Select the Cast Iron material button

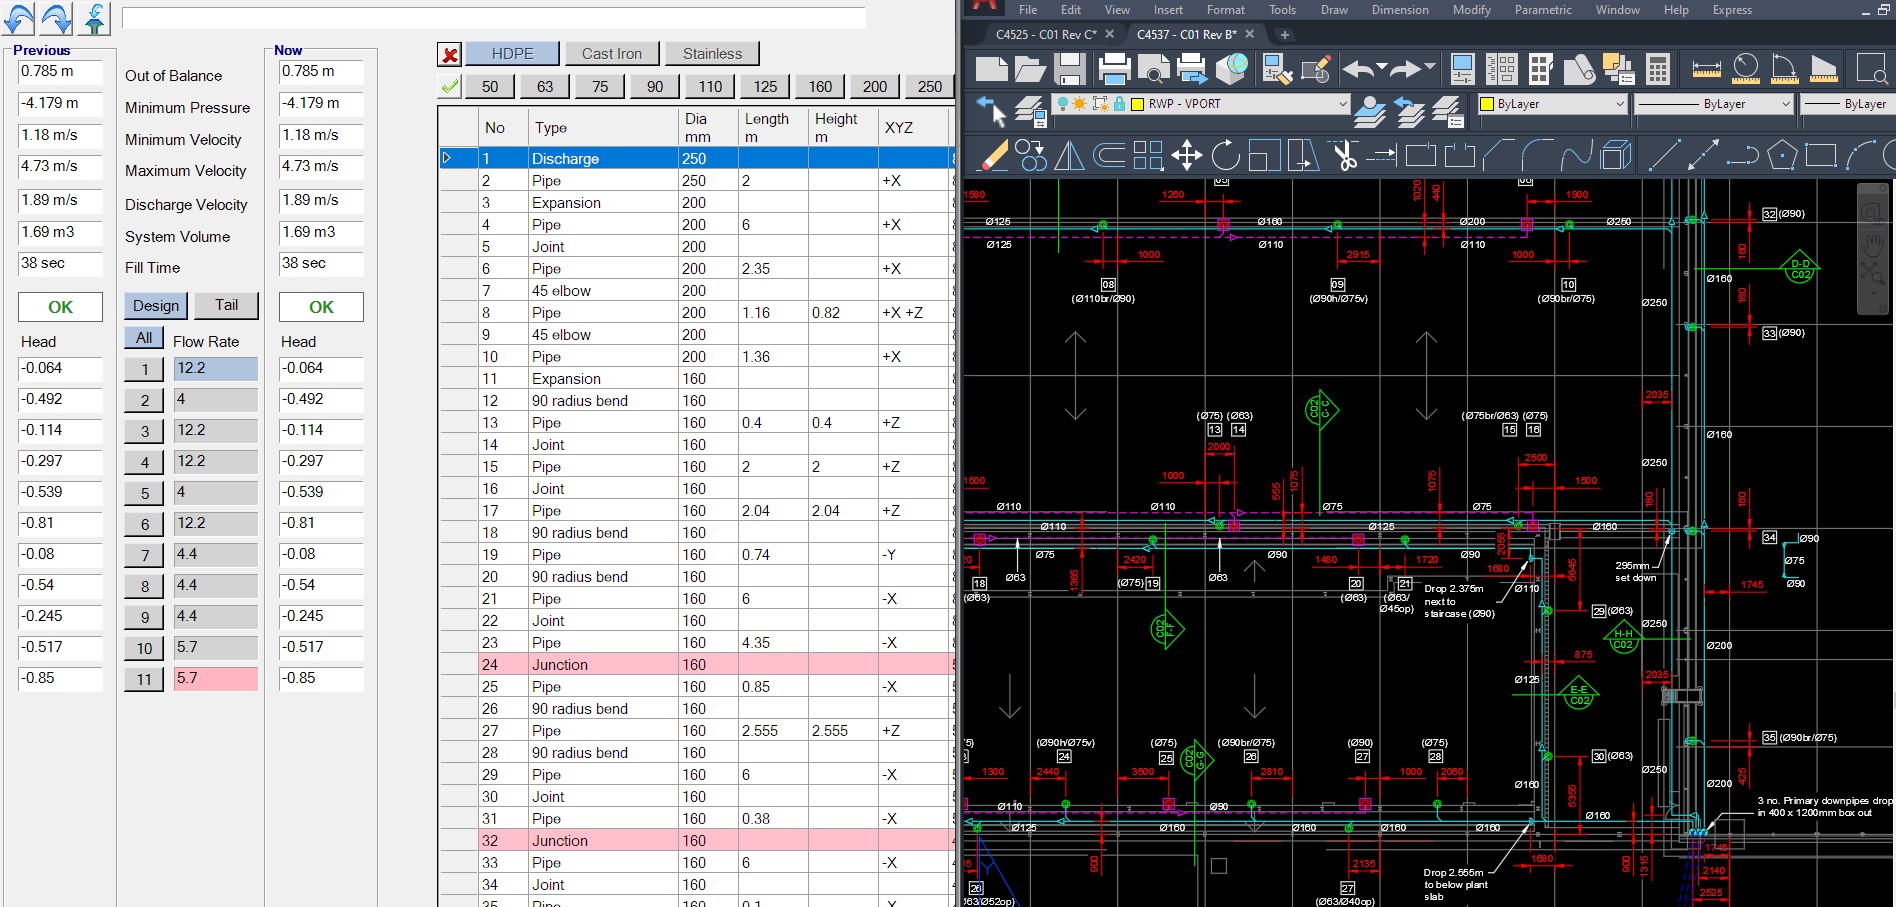[x=612, y=53]
